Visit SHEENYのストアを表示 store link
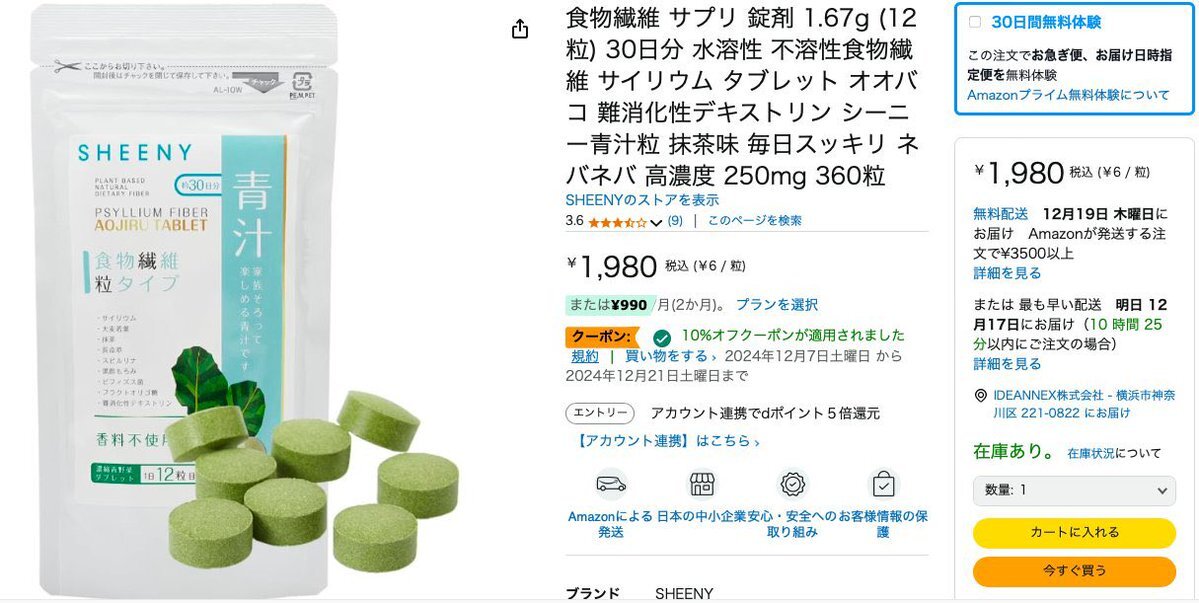1199x603 pixels. (x=642, y=200)
